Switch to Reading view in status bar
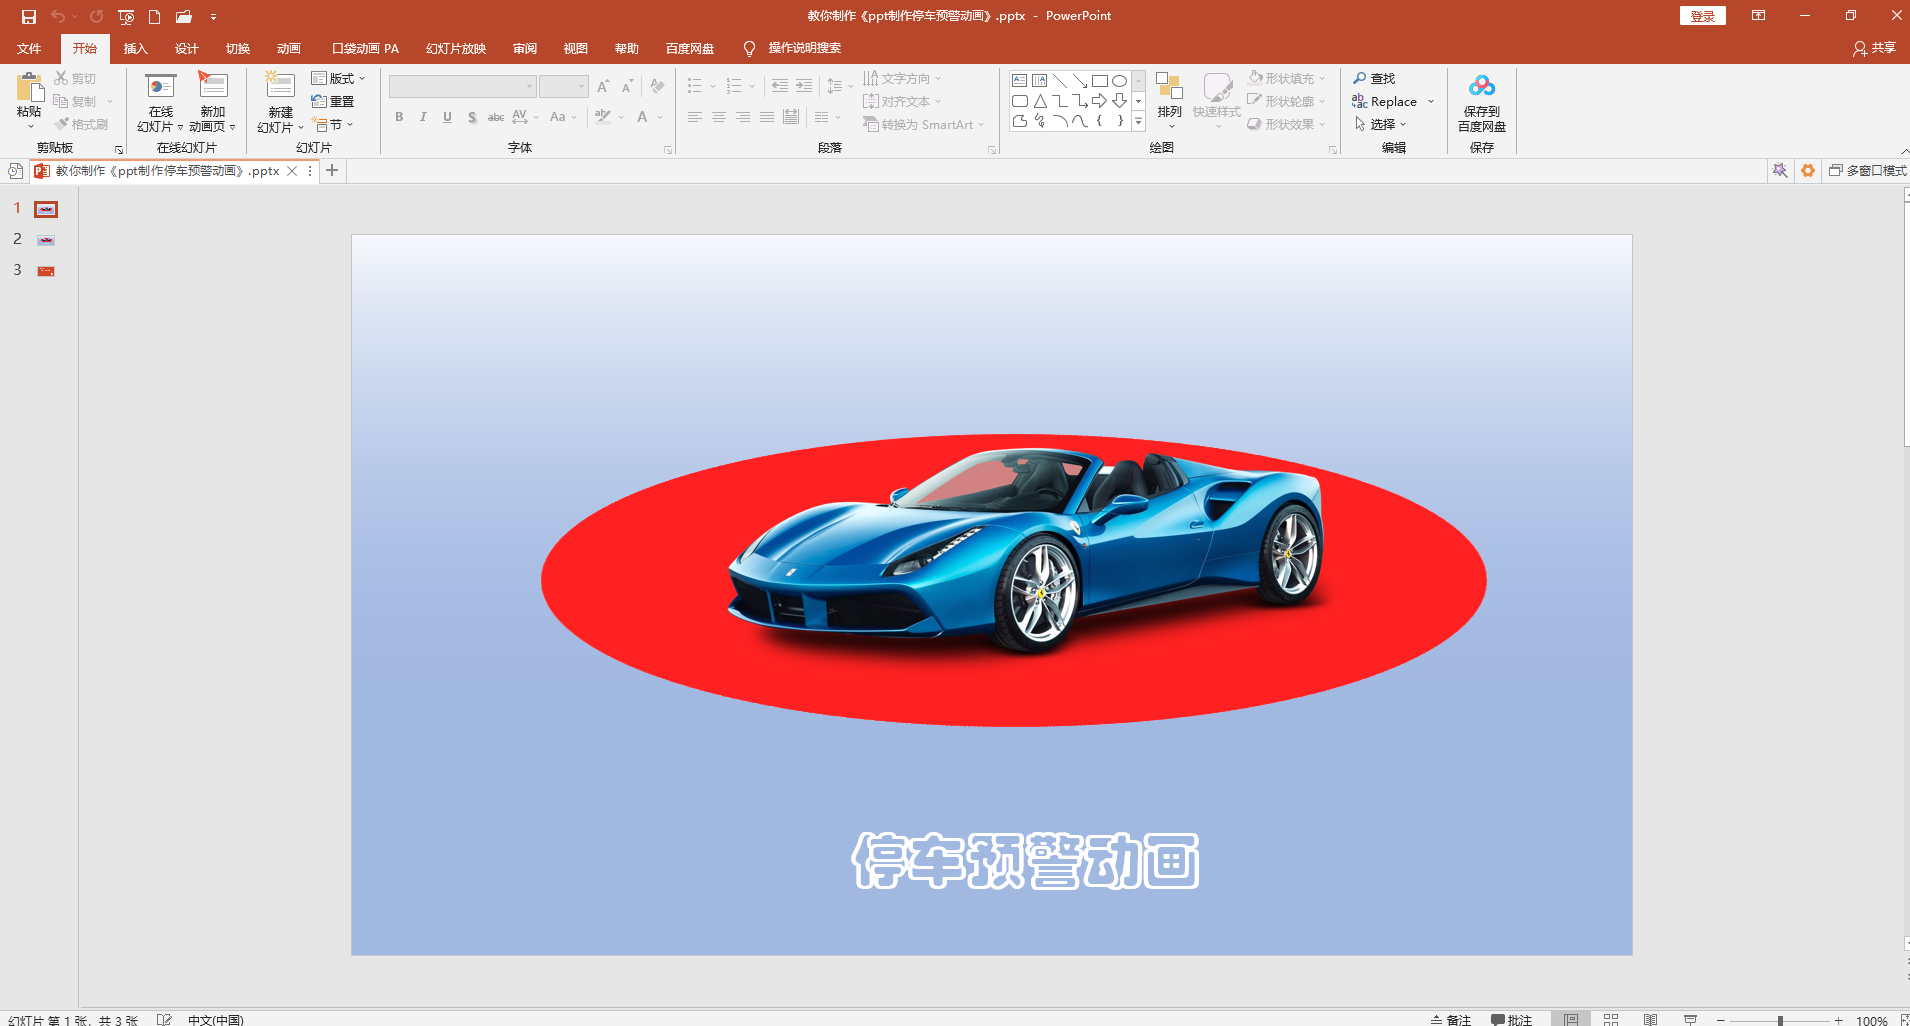This screenshot has height=1026, width=1910. click(1651, 1019)
